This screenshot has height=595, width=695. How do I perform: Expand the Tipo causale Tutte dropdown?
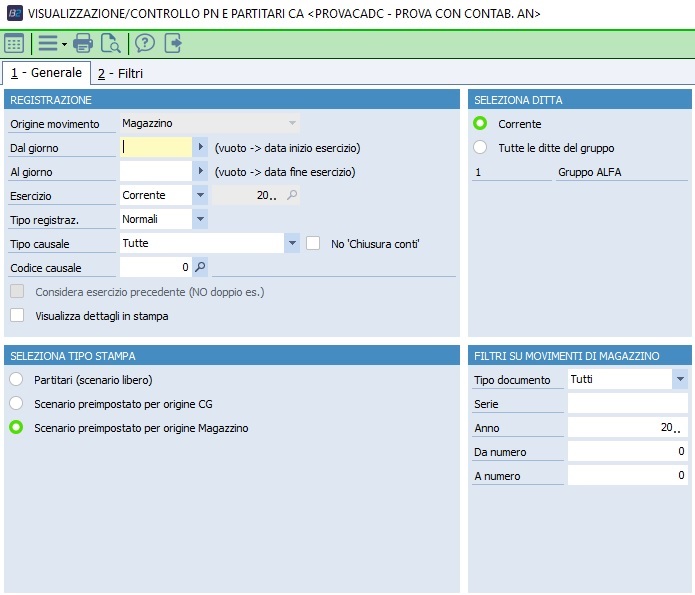point(292,243)
